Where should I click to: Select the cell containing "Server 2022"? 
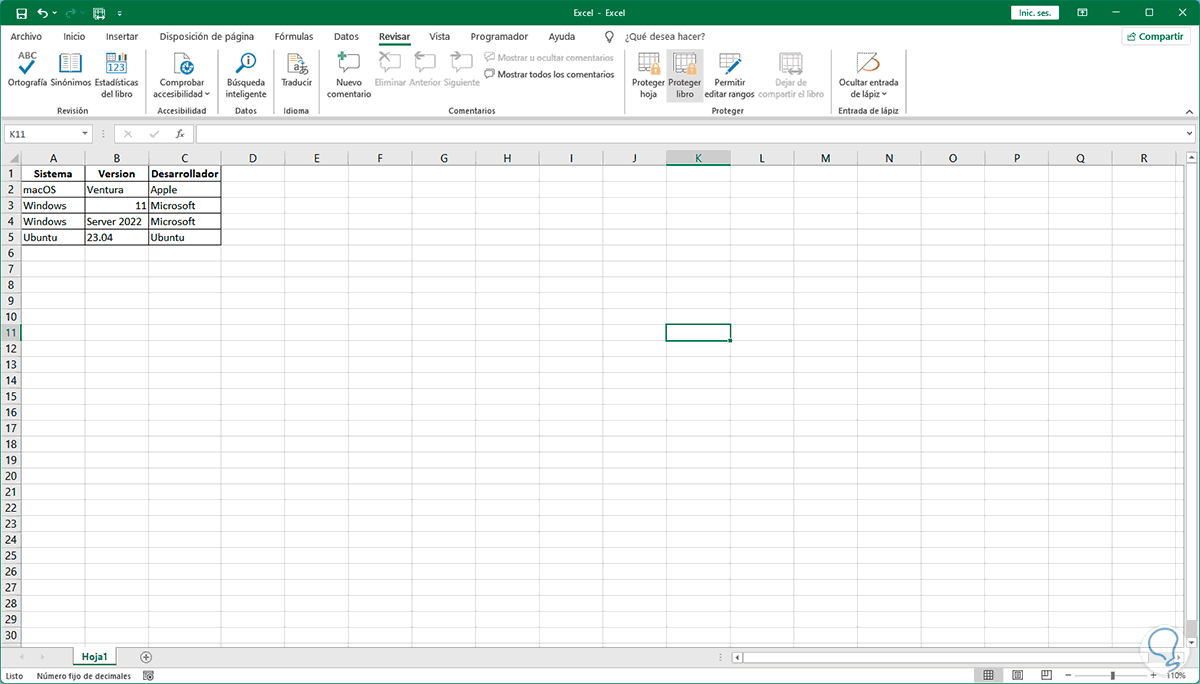tap(117, 221)
